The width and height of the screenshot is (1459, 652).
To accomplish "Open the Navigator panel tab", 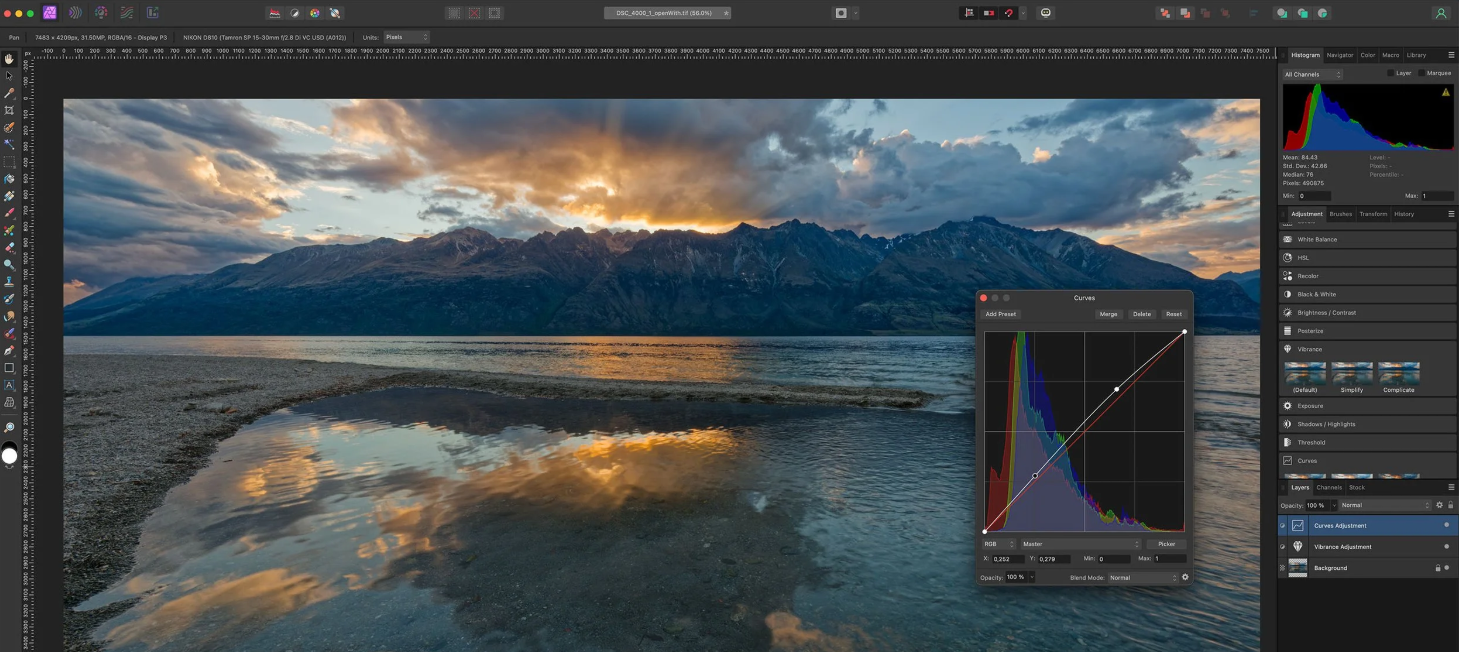I will click(1340, 55).
